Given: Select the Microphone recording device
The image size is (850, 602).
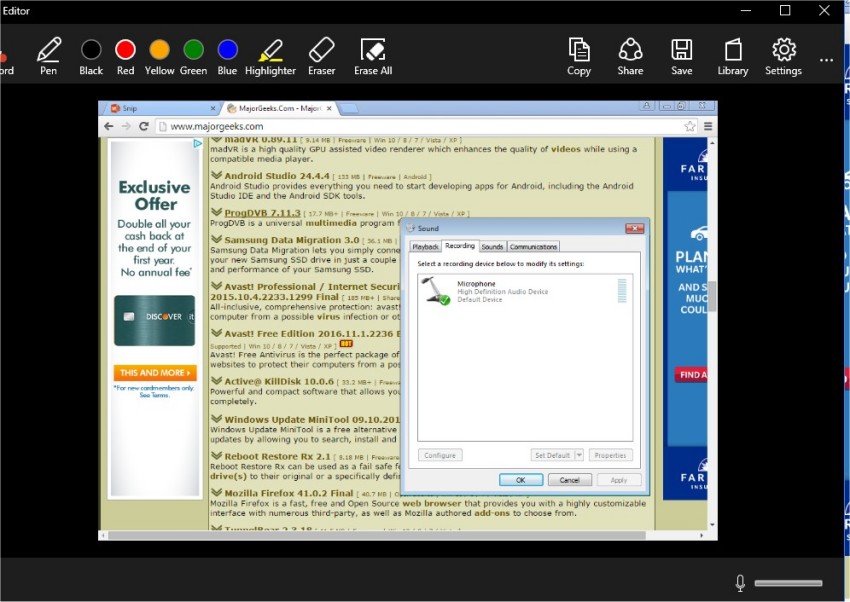Looking at the screenshot, I should coord(524,291).
